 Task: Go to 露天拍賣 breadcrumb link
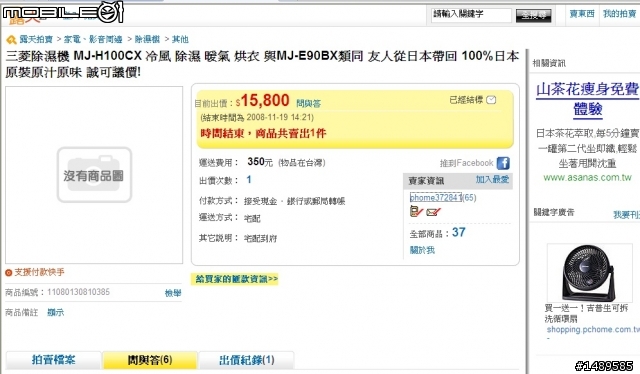pyautogui.click(x=36, y=39)
